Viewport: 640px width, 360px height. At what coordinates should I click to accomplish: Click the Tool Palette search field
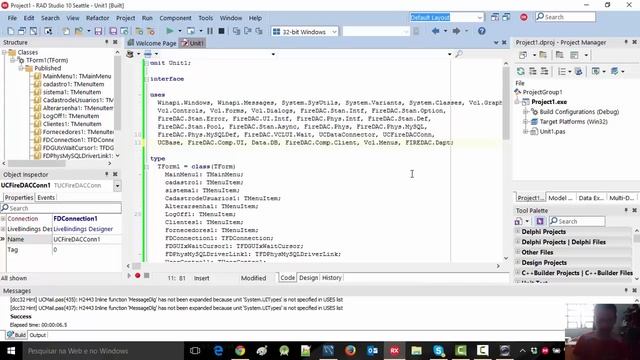pyautogui.click(x=577, y=221)
